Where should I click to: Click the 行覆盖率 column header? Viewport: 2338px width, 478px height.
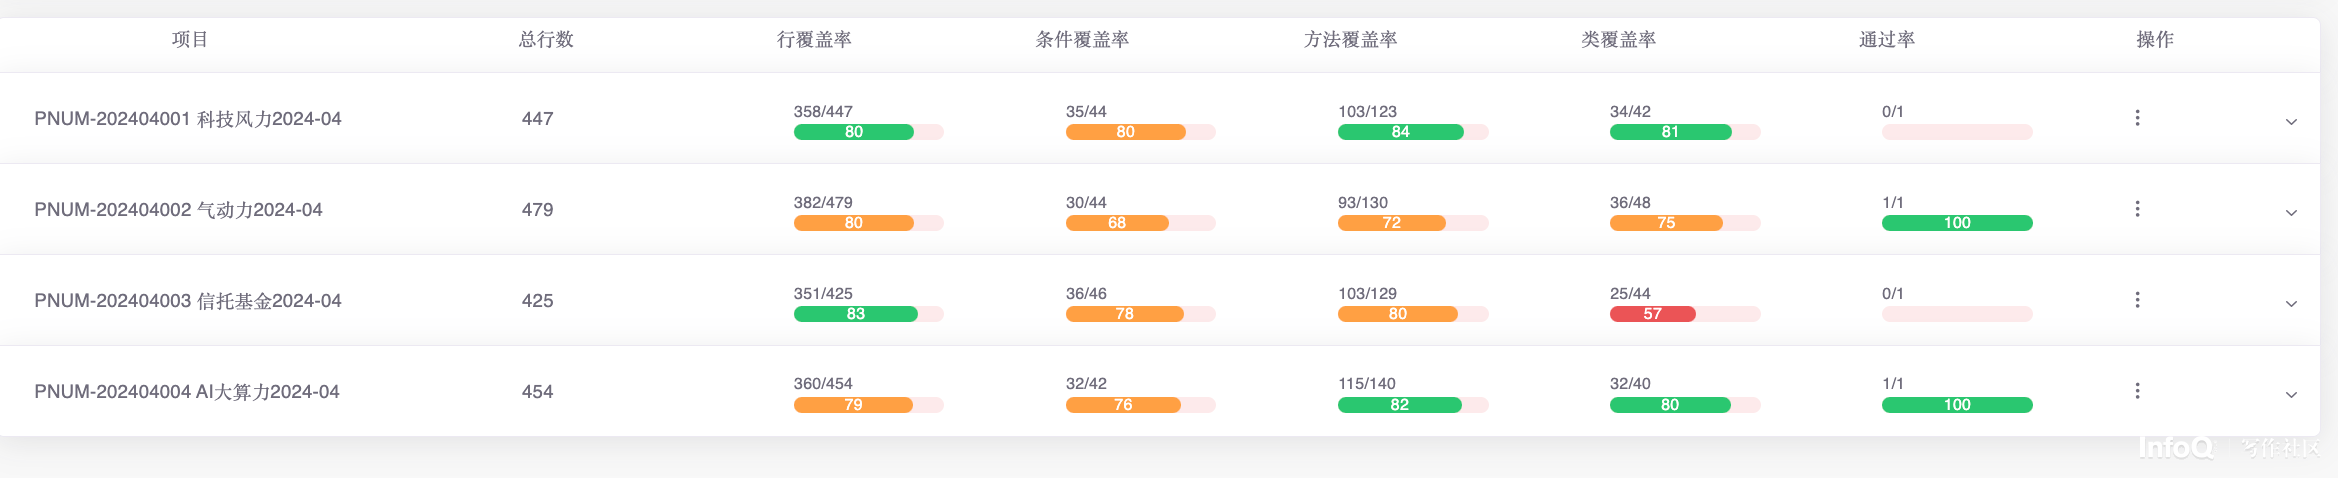point(814,40)
